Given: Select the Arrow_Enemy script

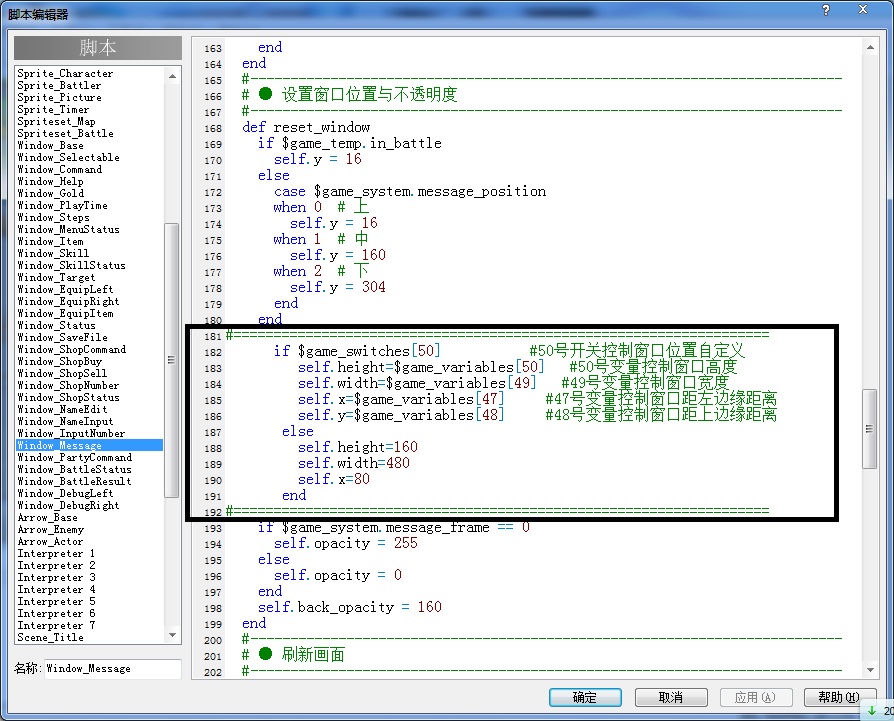Looking at the screenshot, I should click(x=51, y=529).
